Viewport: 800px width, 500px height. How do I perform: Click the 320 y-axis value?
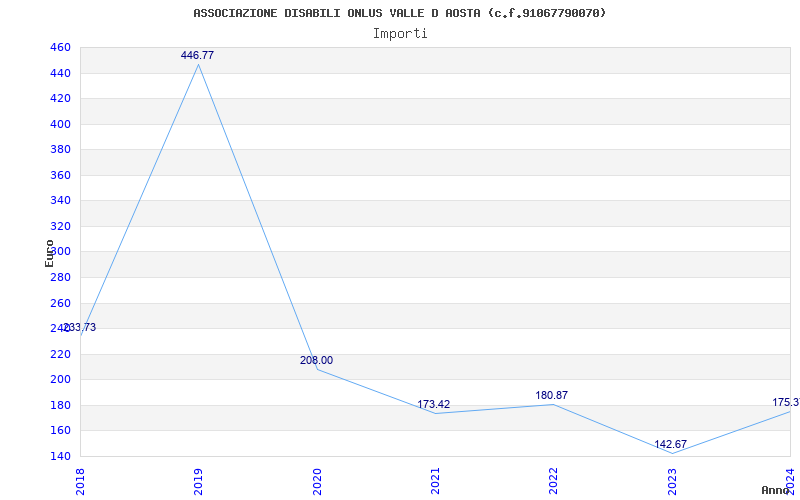60,226
